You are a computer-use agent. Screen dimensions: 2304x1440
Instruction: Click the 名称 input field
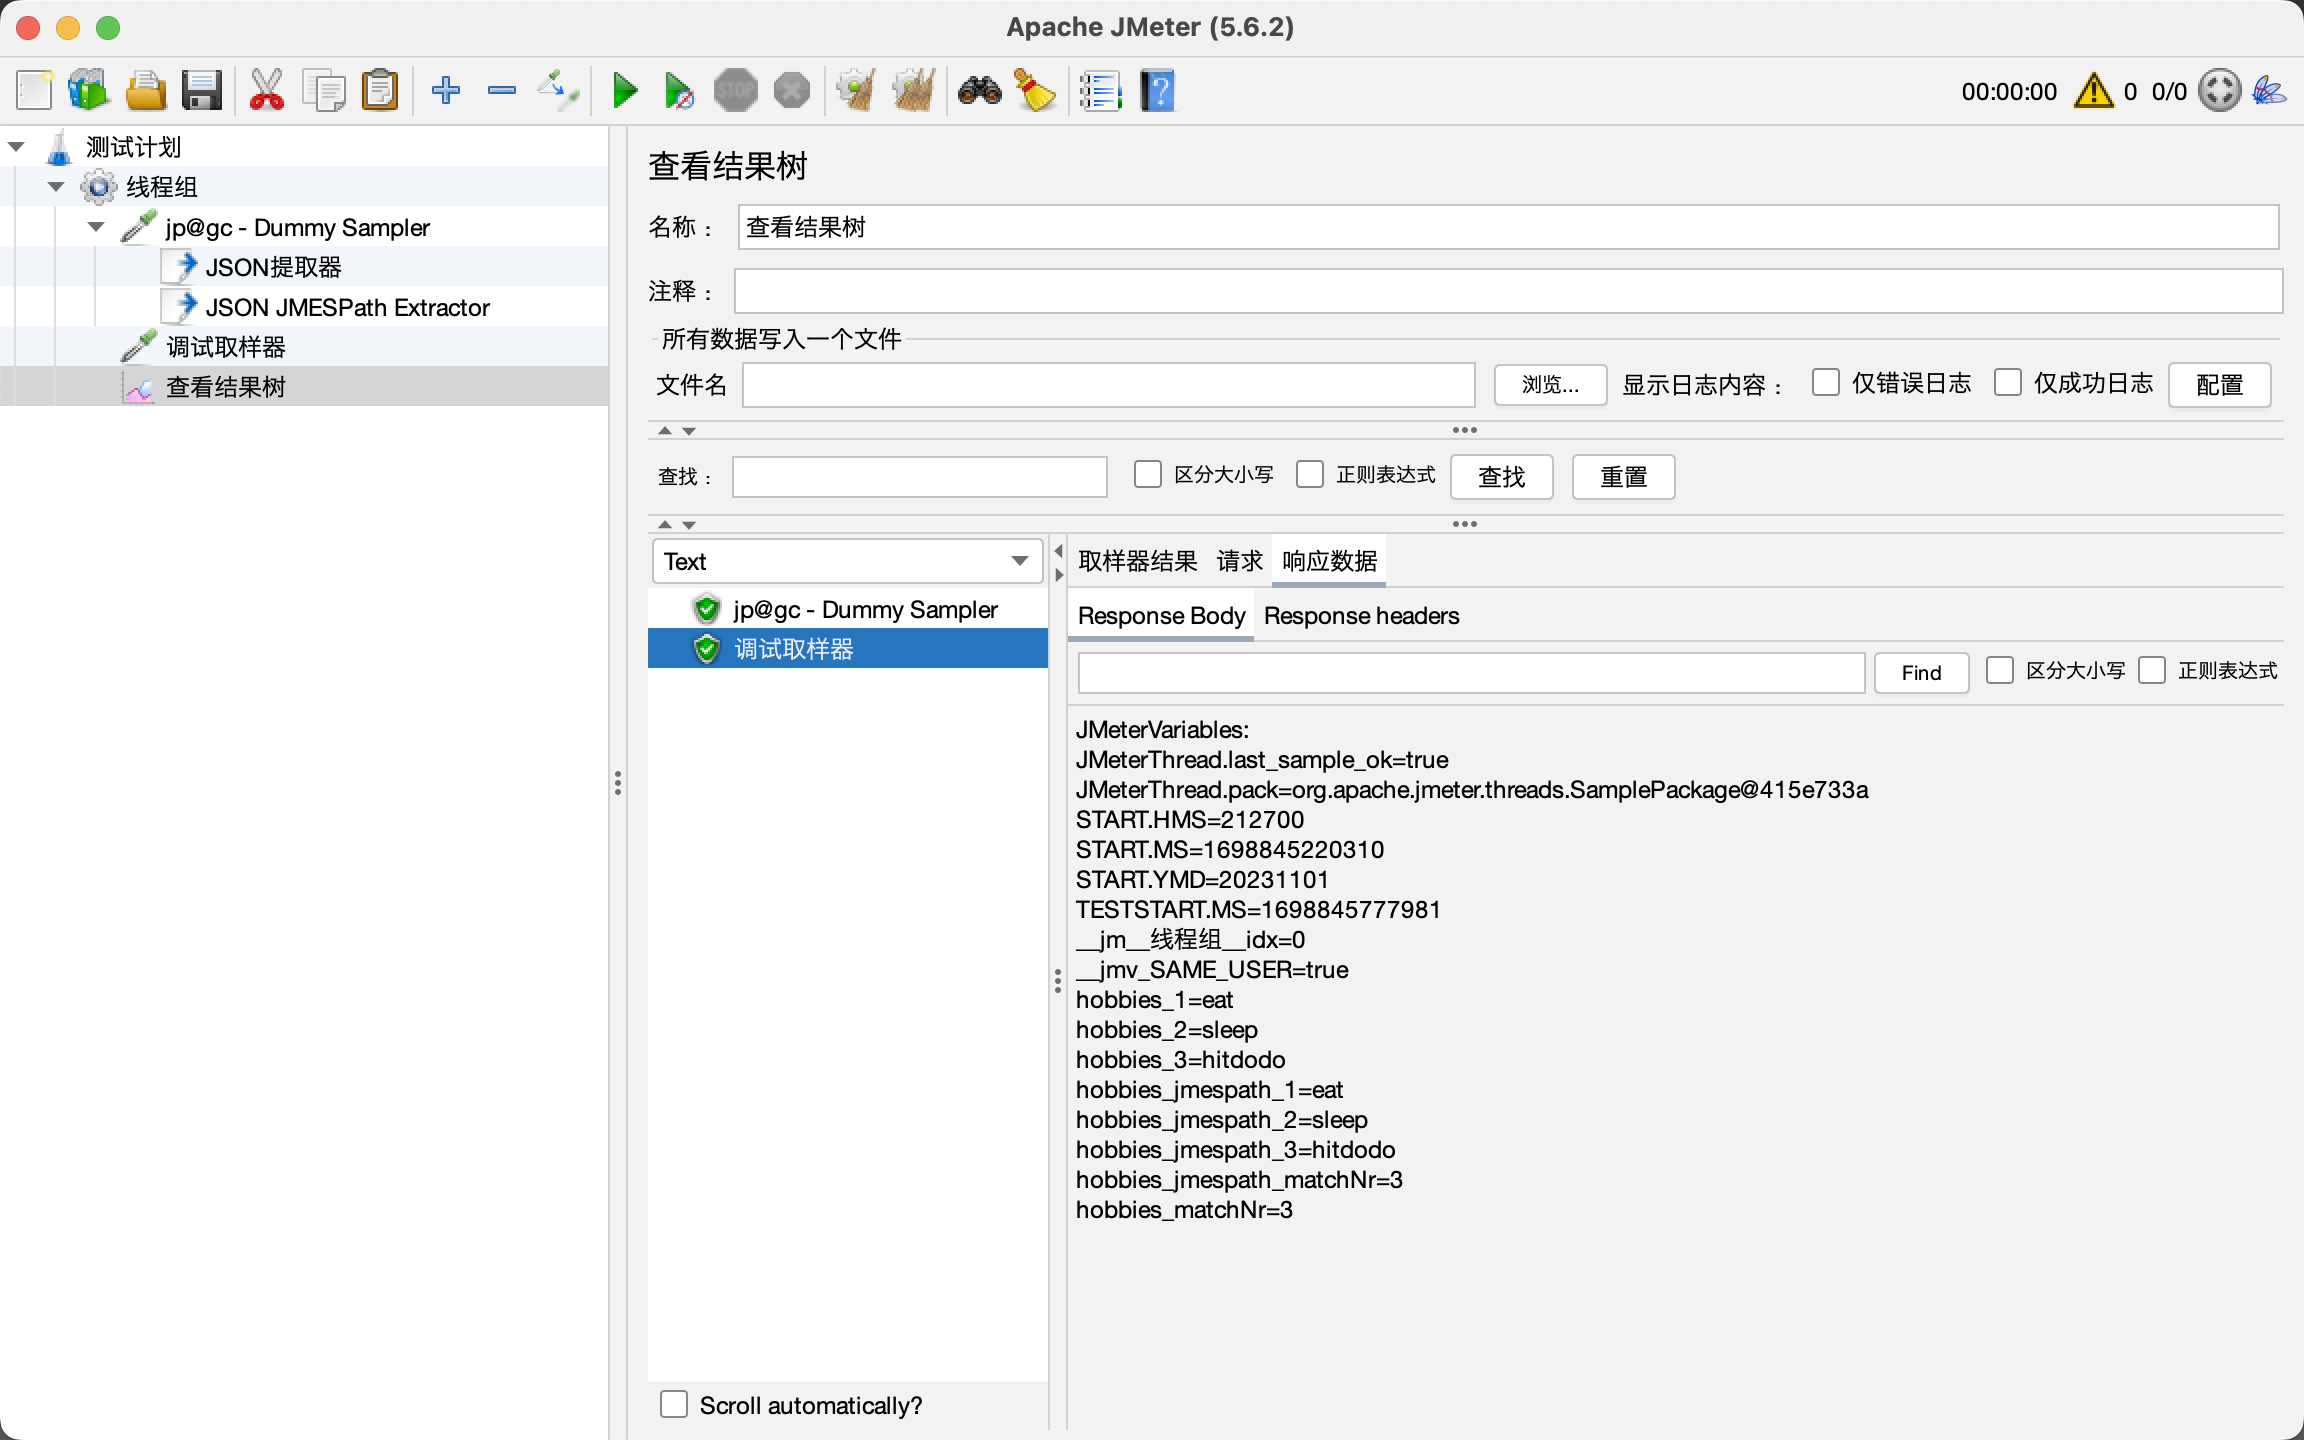(x=1509, y=227)
